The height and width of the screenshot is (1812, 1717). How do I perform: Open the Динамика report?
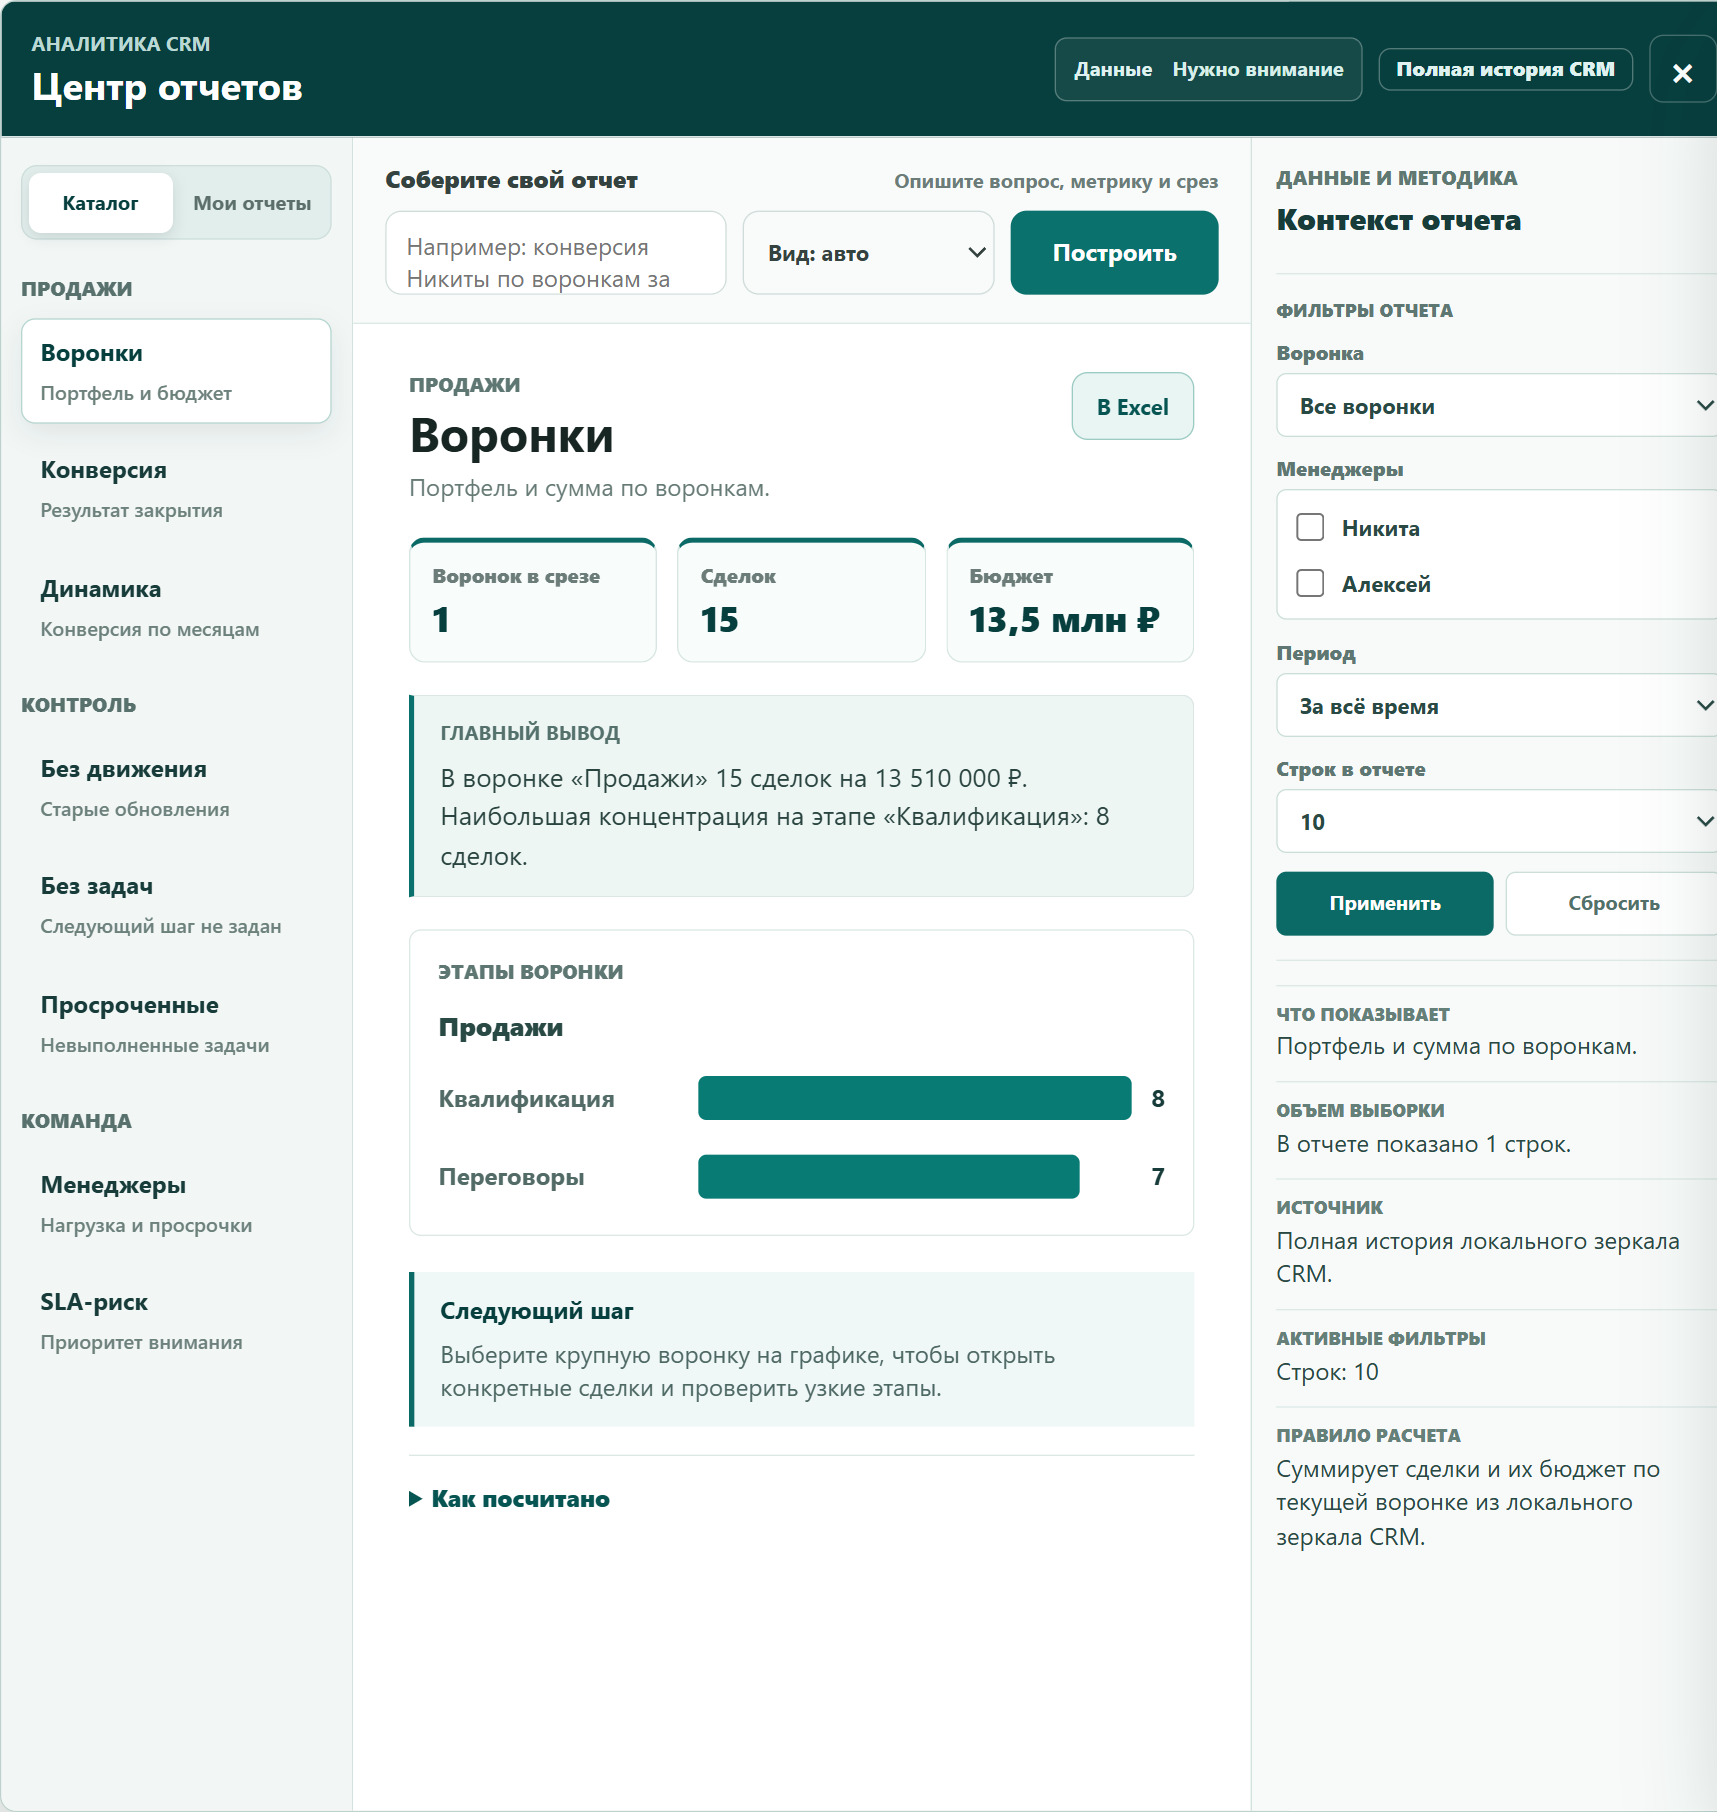pos(176,608)
